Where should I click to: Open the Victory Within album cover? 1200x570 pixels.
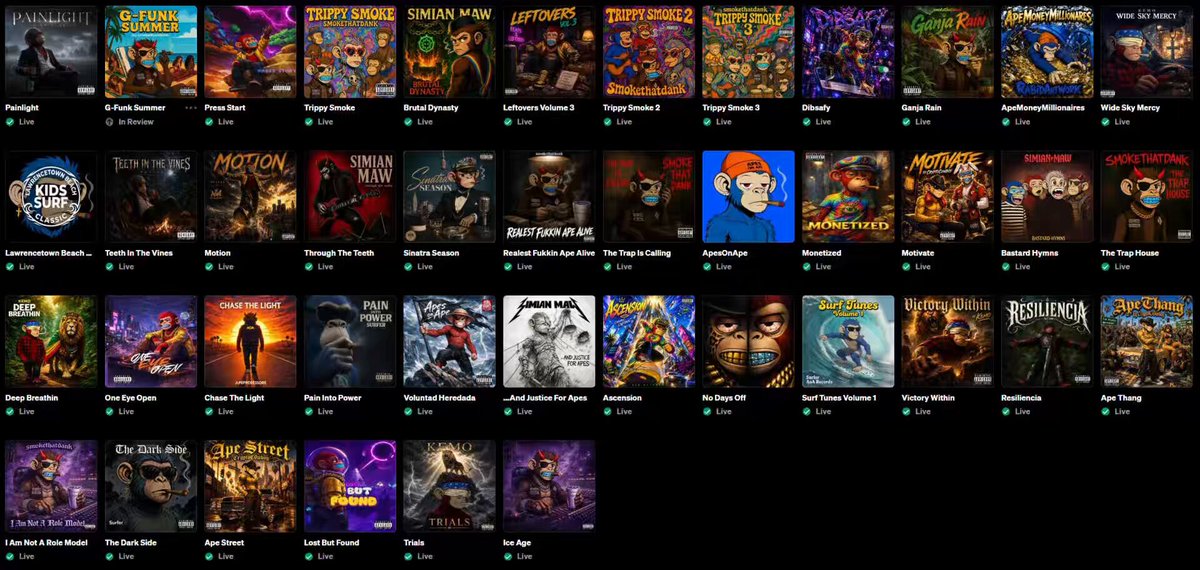tap(948, 342)
